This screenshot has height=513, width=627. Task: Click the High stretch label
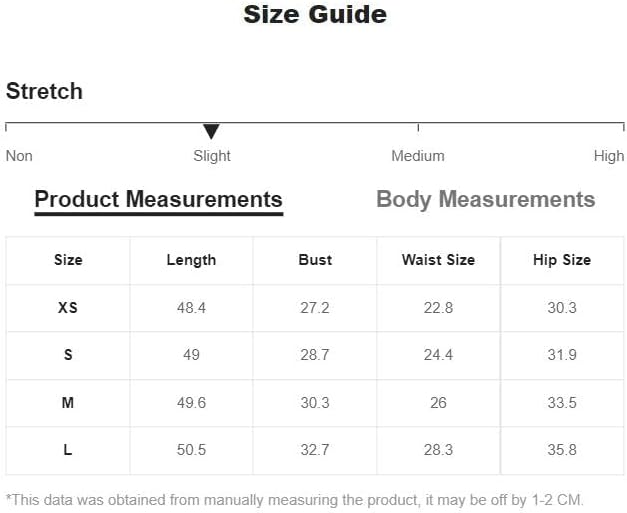point(609,156)
